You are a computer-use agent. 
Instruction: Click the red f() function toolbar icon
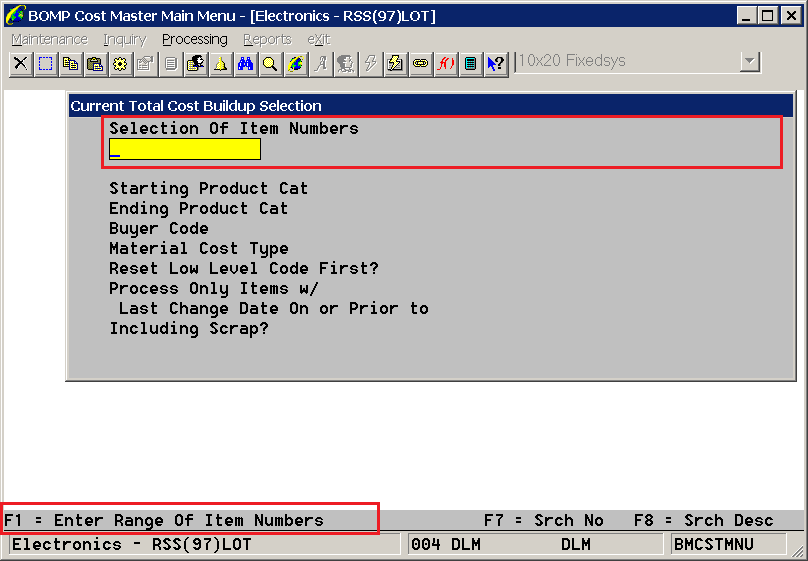pyautogui.click(x=445, y=64)
